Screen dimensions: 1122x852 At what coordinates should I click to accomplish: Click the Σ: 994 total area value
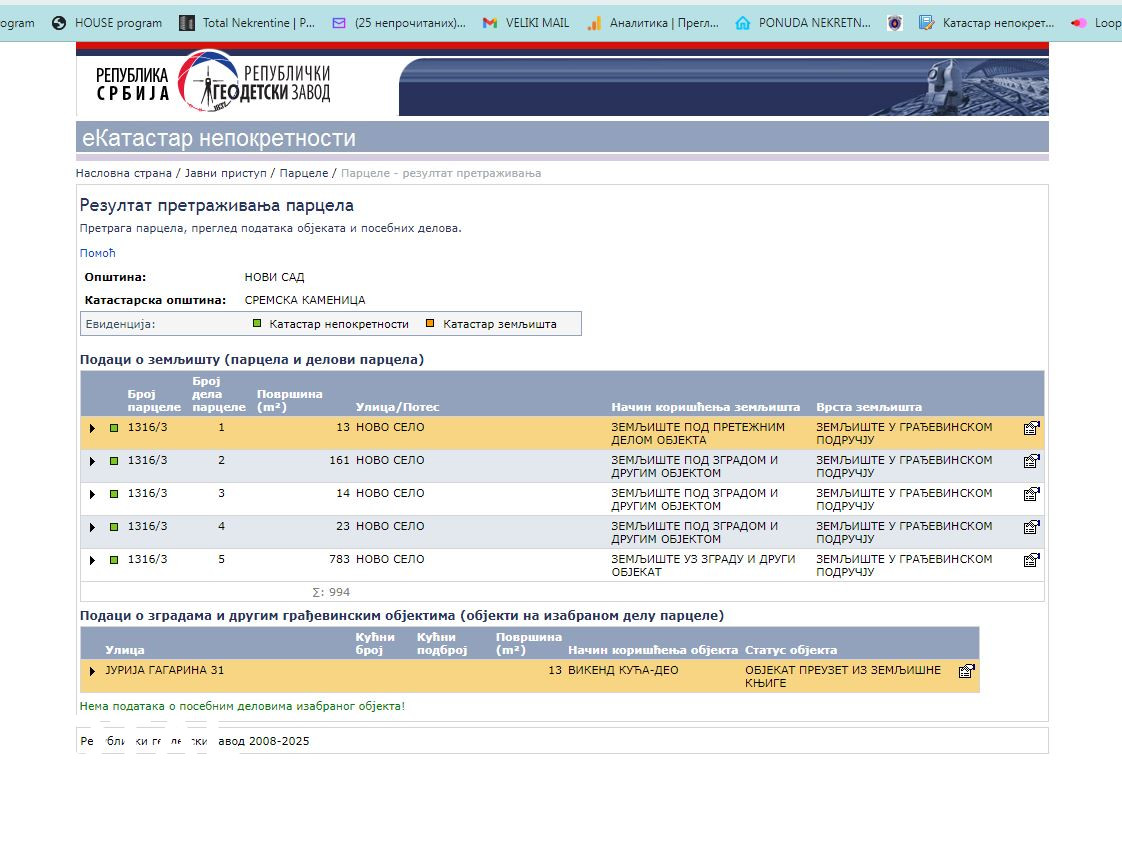(331, 592)
